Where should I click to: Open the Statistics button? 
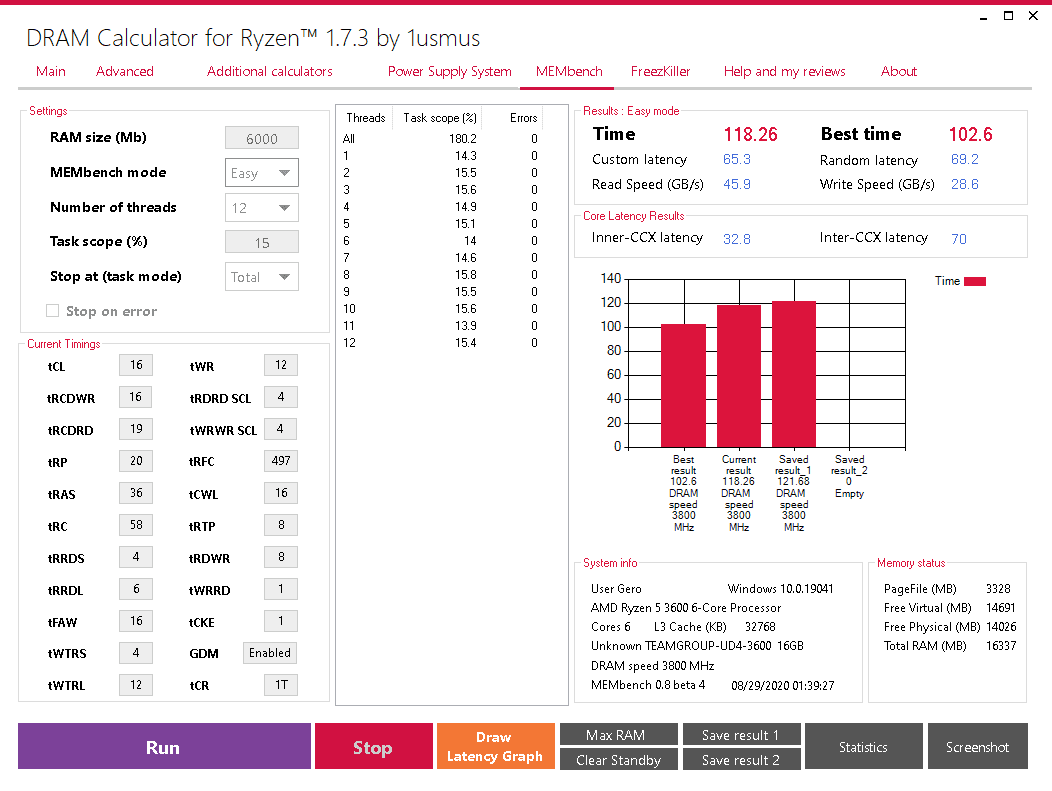(x=863, y=746)
